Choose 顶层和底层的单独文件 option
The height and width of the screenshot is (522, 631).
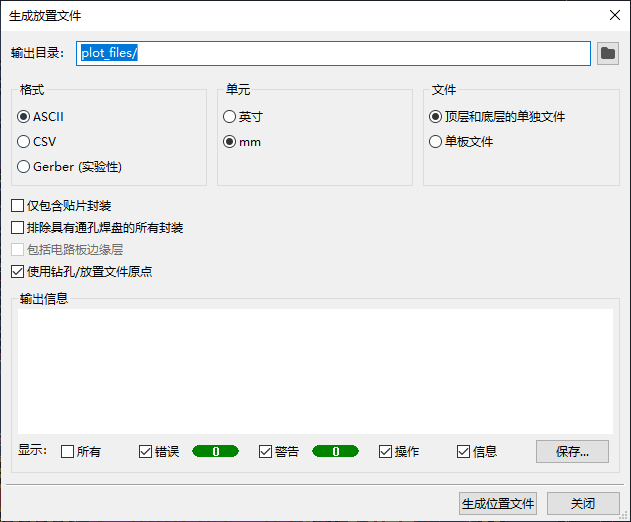[436, 117]
